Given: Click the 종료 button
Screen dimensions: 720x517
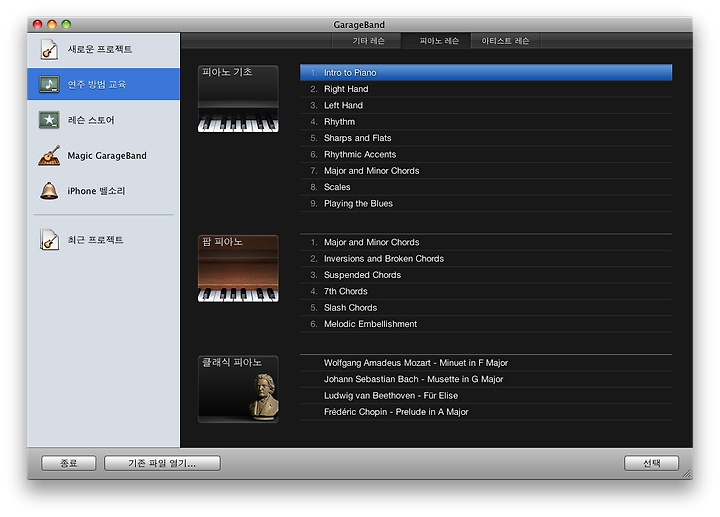Looking at the screenshot, I should pyautogui.click(x=69, y=463).
